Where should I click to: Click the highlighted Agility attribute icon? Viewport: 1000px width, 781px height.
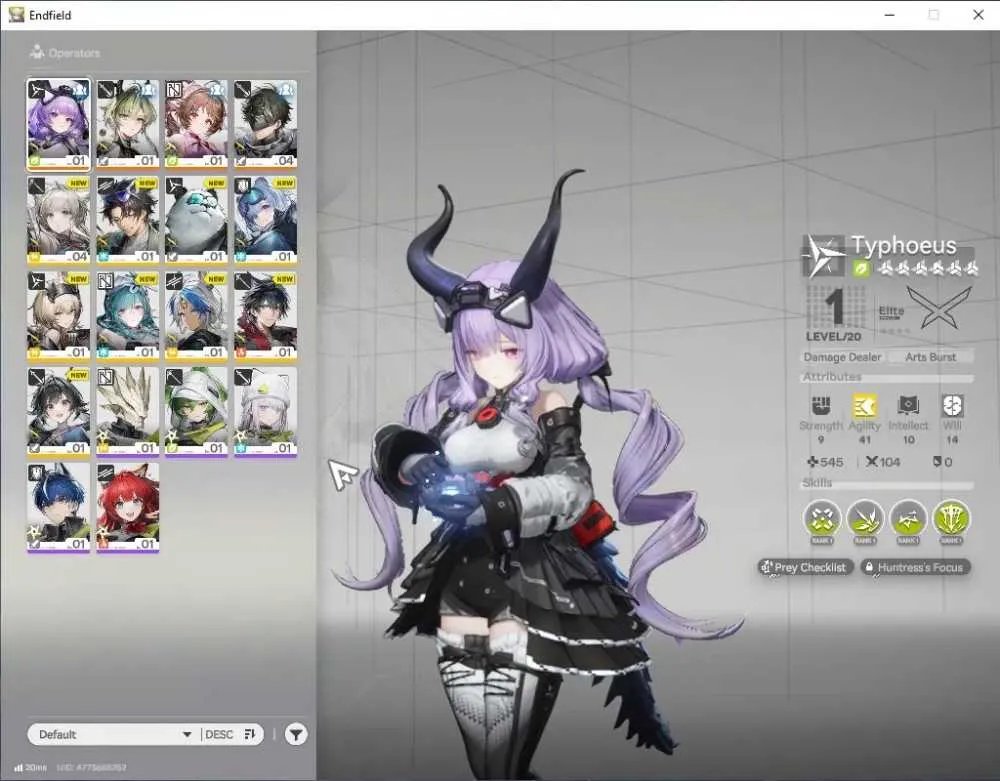864,405
